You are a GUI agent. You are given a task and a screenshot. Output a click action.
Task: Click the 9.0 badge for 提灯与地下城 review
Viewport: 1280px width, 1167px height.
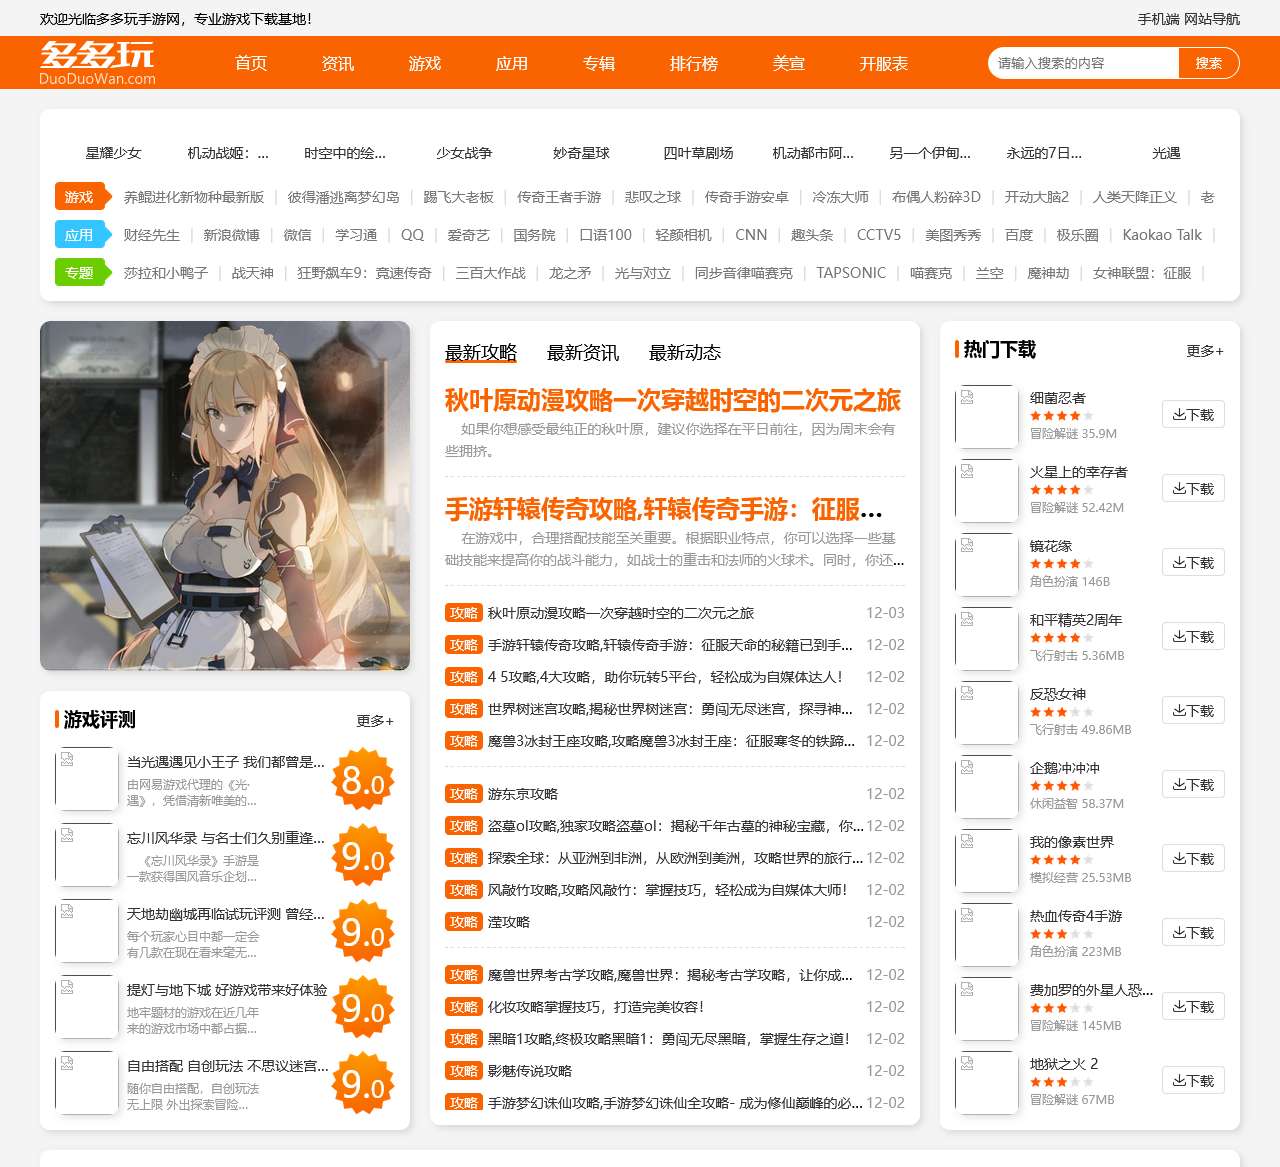pos(363,1007)
